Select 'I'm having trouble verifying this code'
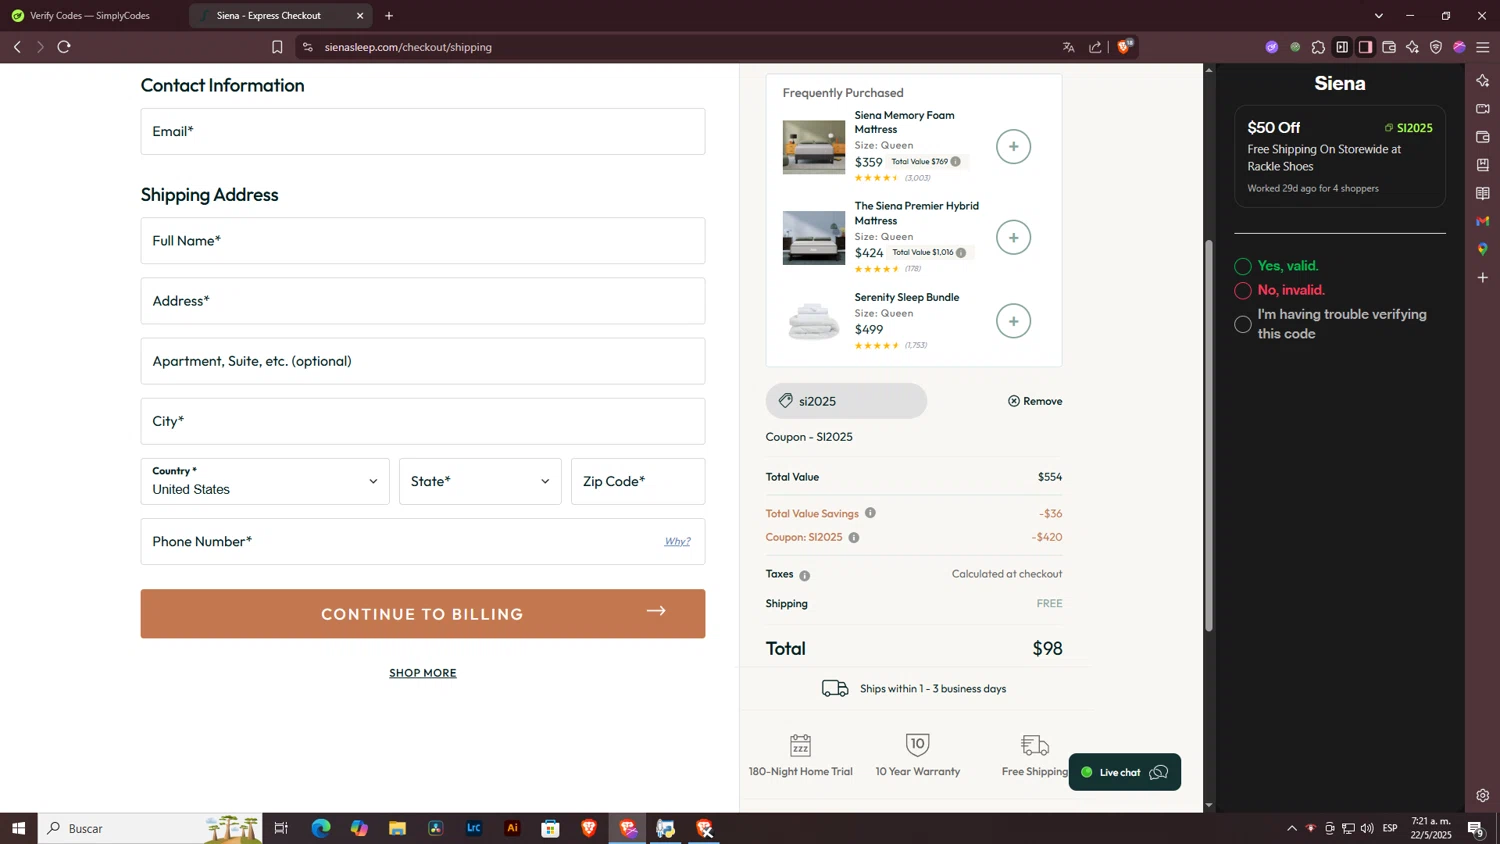1500x844 pixels. (x=1243, y=324)
